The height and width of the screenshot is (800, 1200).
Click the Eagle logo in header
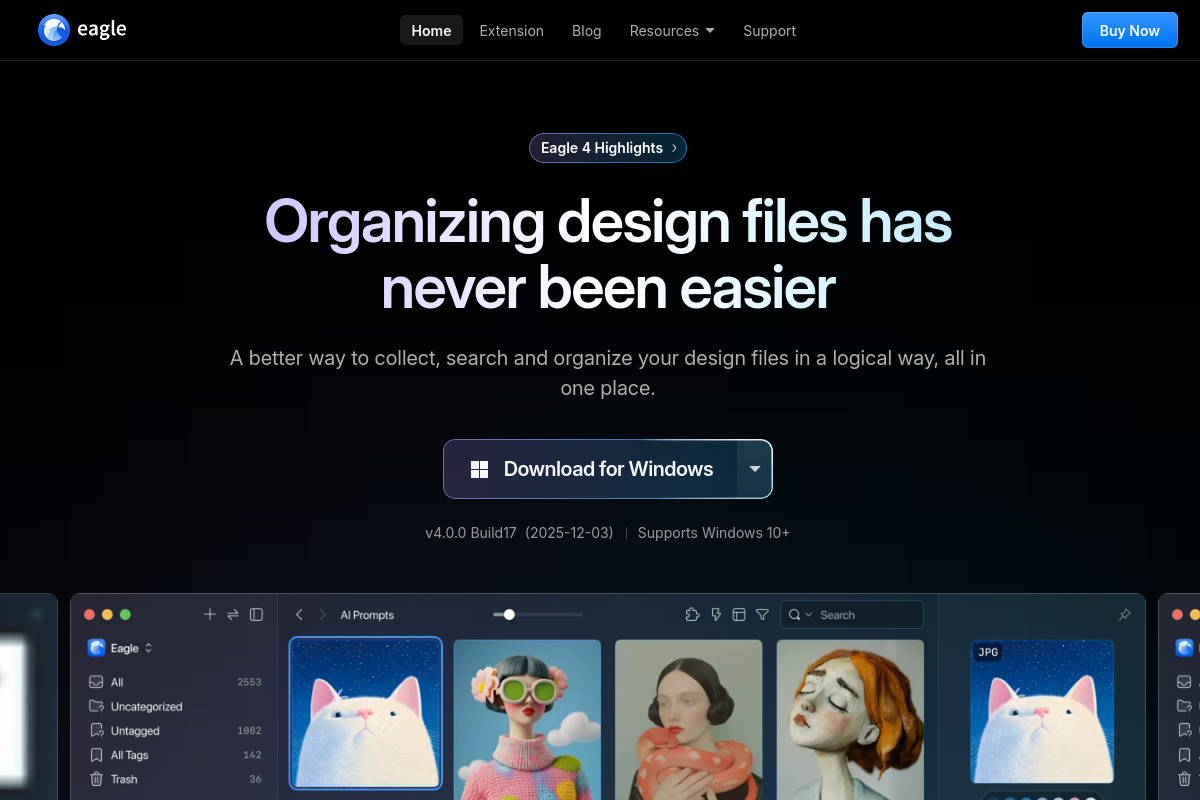pos(82,30)
